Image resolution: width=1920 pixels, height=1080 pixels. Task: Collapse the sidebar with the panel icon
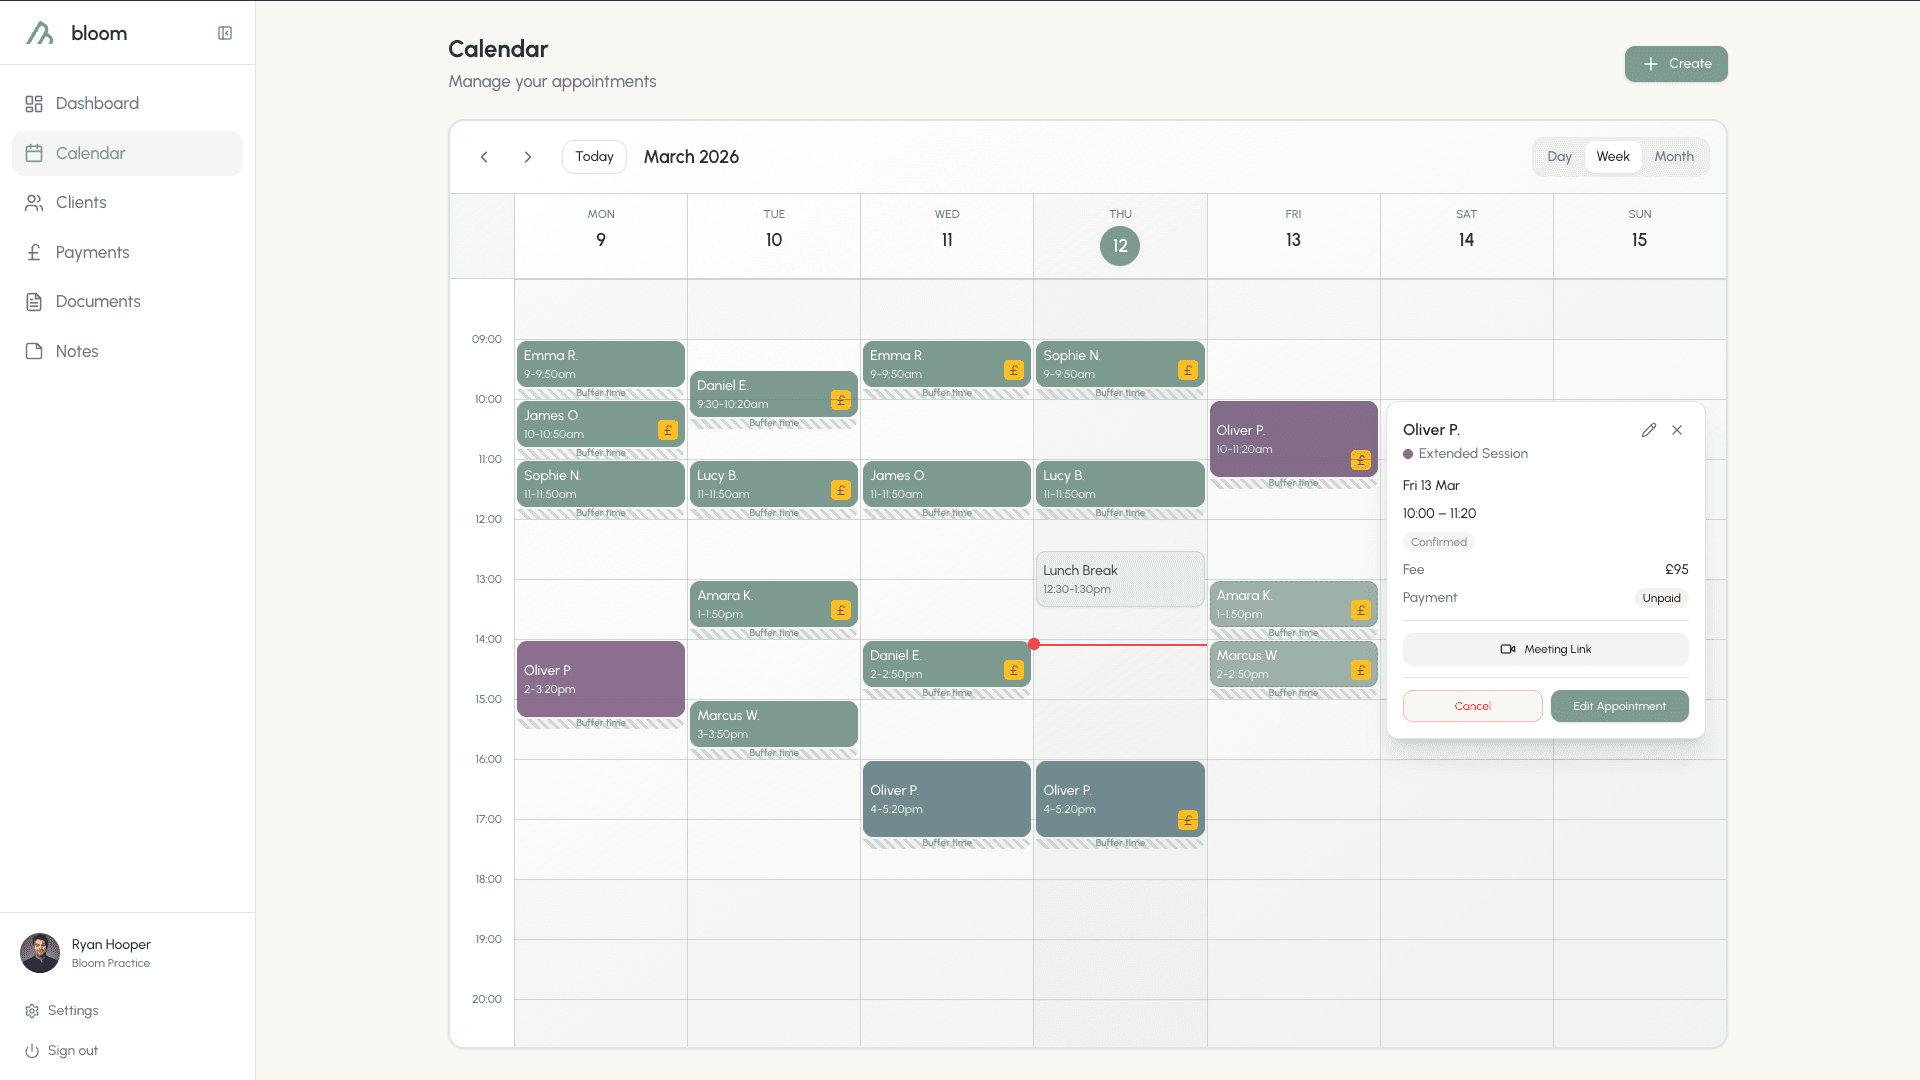224,32
